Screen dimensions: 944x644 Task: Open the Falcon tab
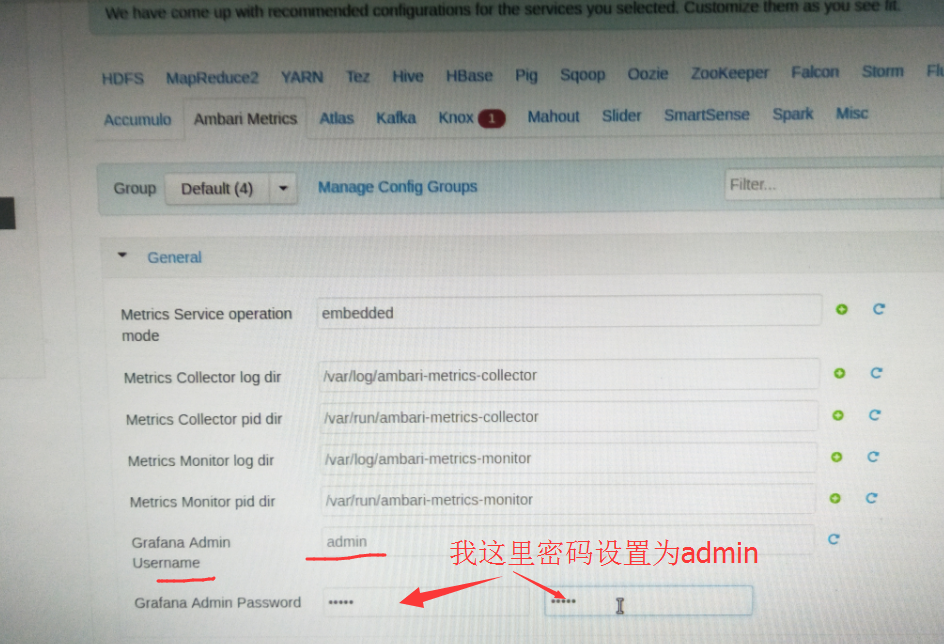point(815,72)
